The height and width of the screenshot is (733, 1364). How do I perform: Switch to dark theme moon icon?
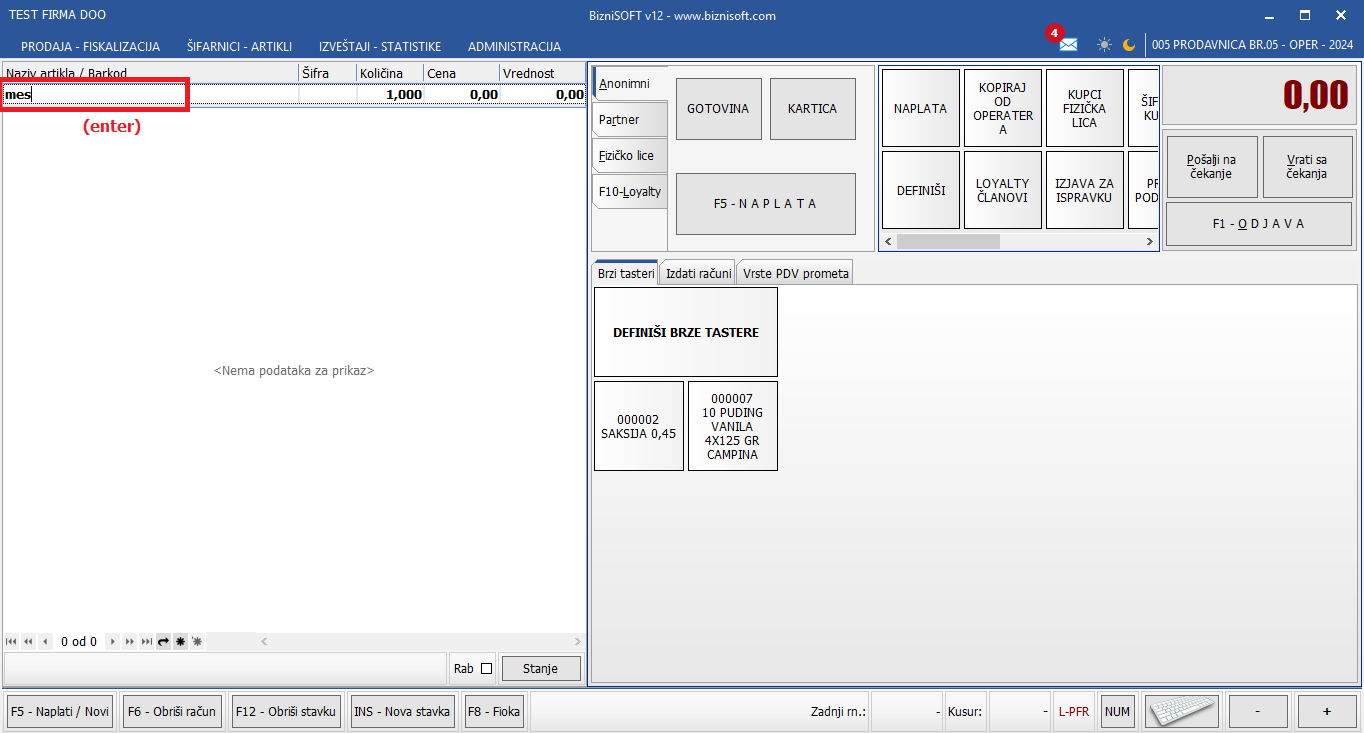1129,45
